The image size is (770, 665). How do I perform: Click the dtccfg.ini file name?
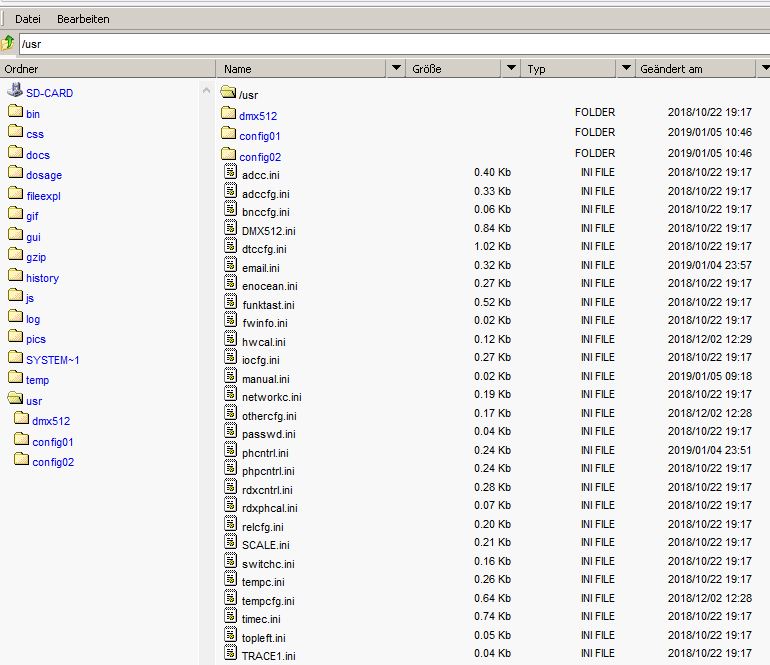[264, 249]
